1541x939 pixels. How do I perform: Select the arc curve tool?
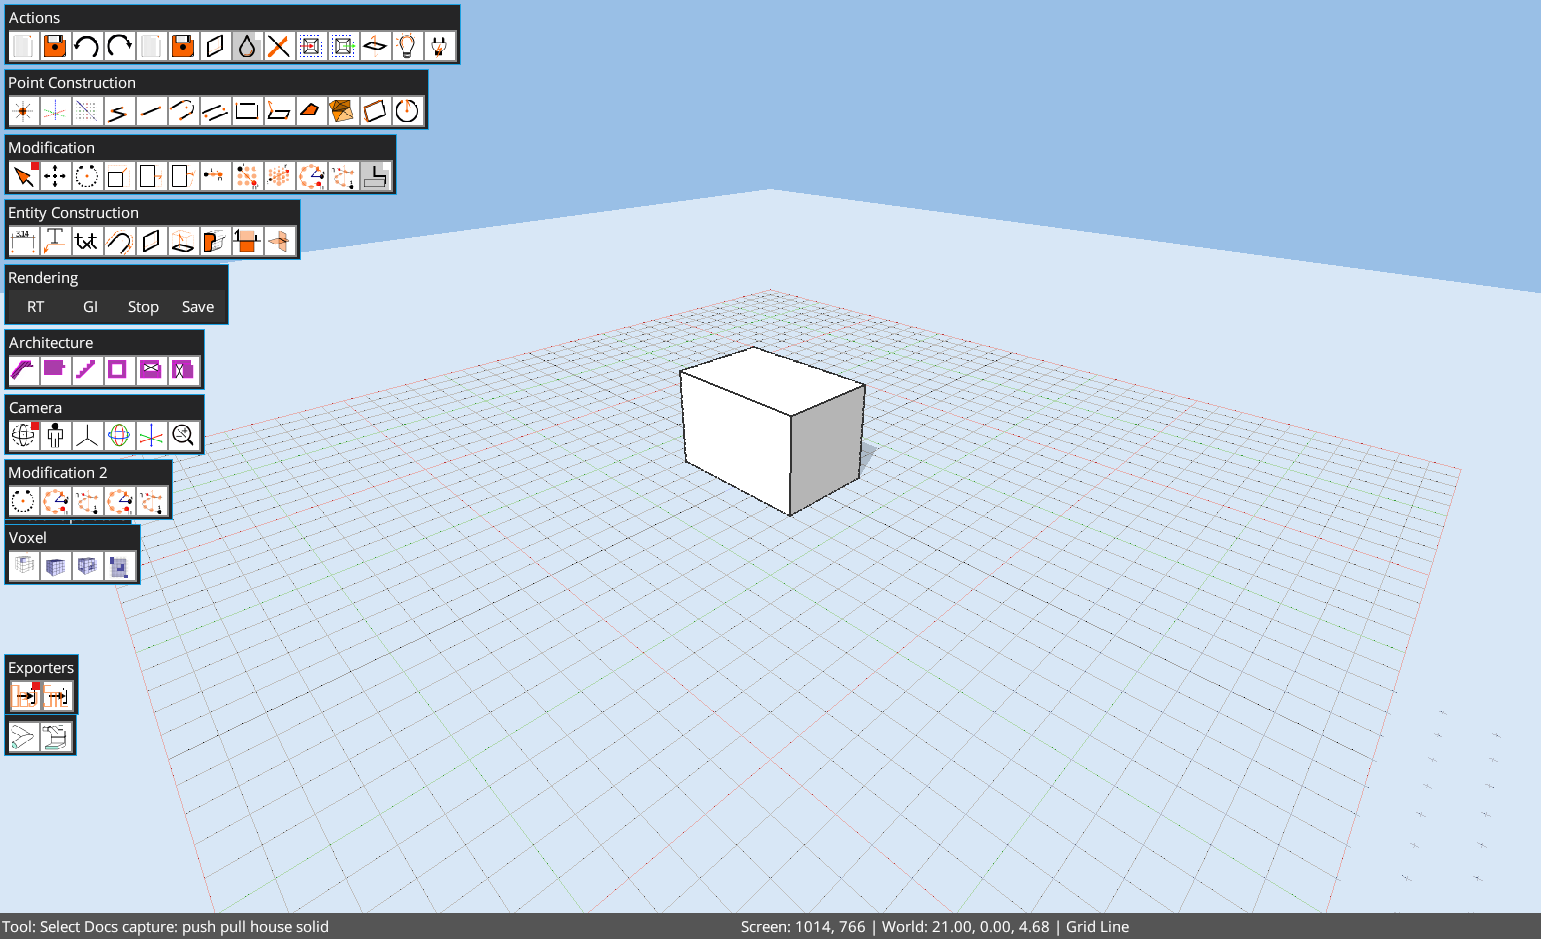point(183,111)
